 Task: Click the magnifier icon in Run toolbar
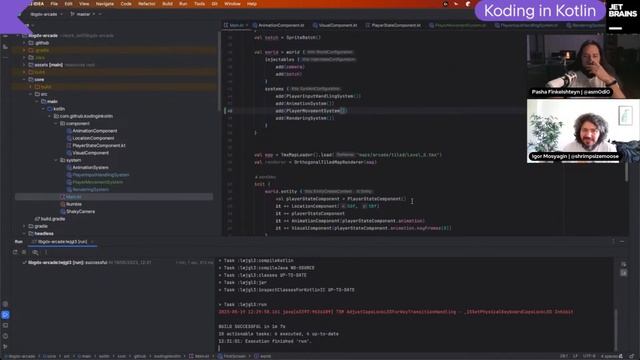point(35,252)
